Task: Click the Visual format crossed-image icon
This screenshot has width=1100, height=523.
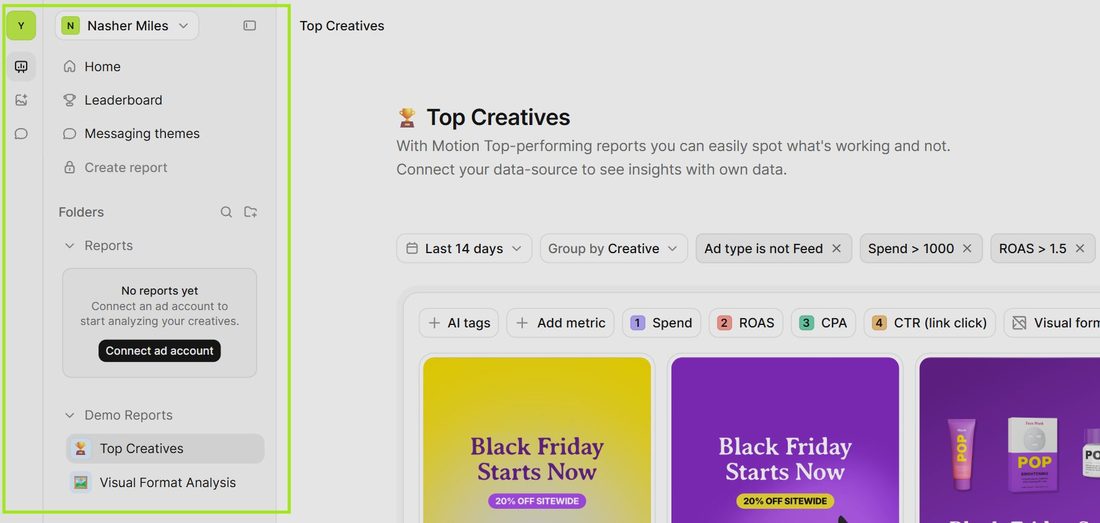Action: [1019, 323]
